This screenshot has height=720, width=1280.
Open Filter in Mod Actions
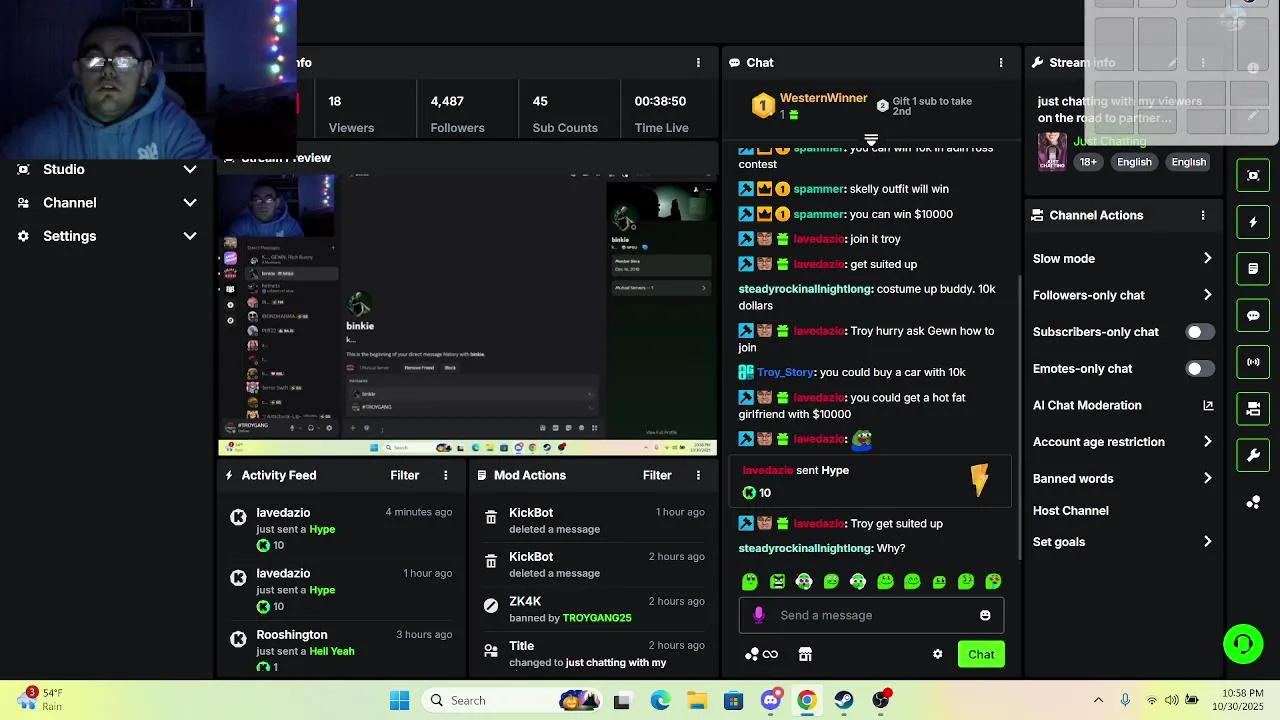pos(657,475)
